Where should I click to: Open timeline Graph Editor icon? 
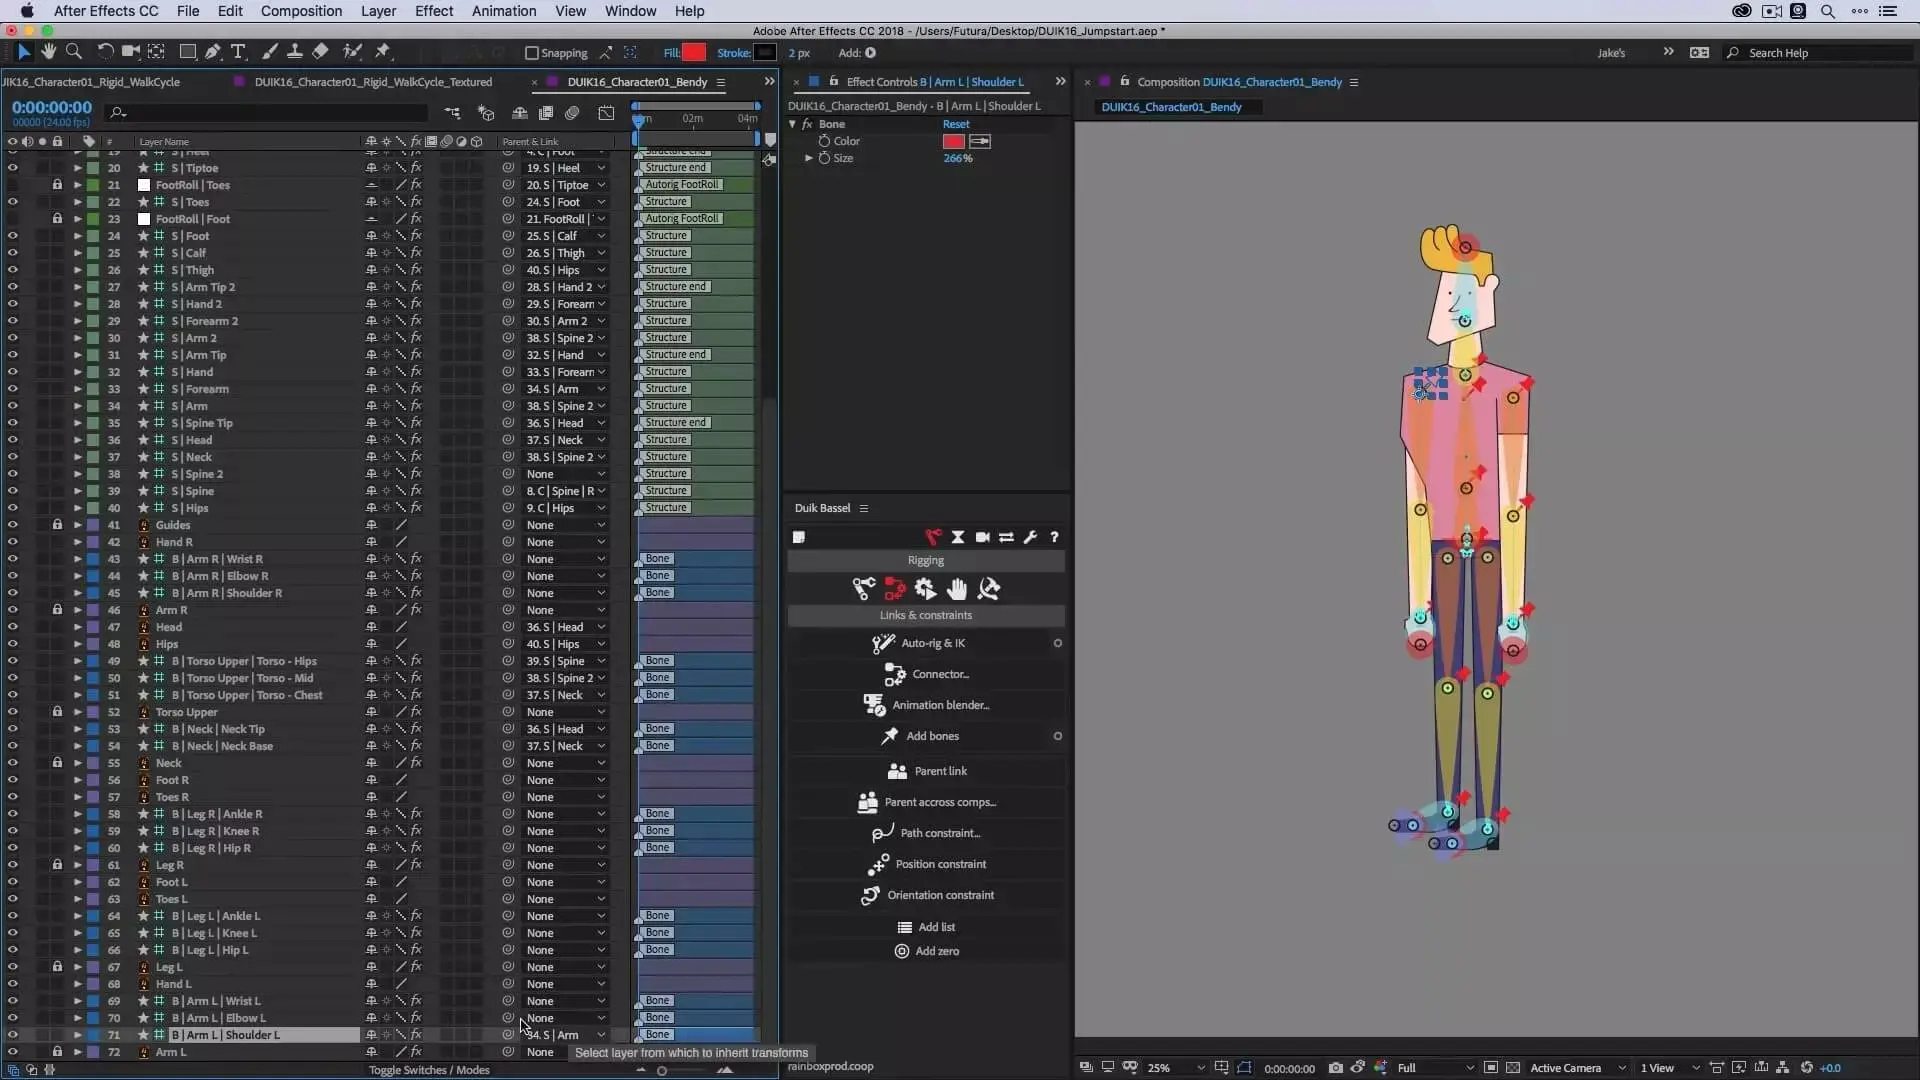point(606,113)
